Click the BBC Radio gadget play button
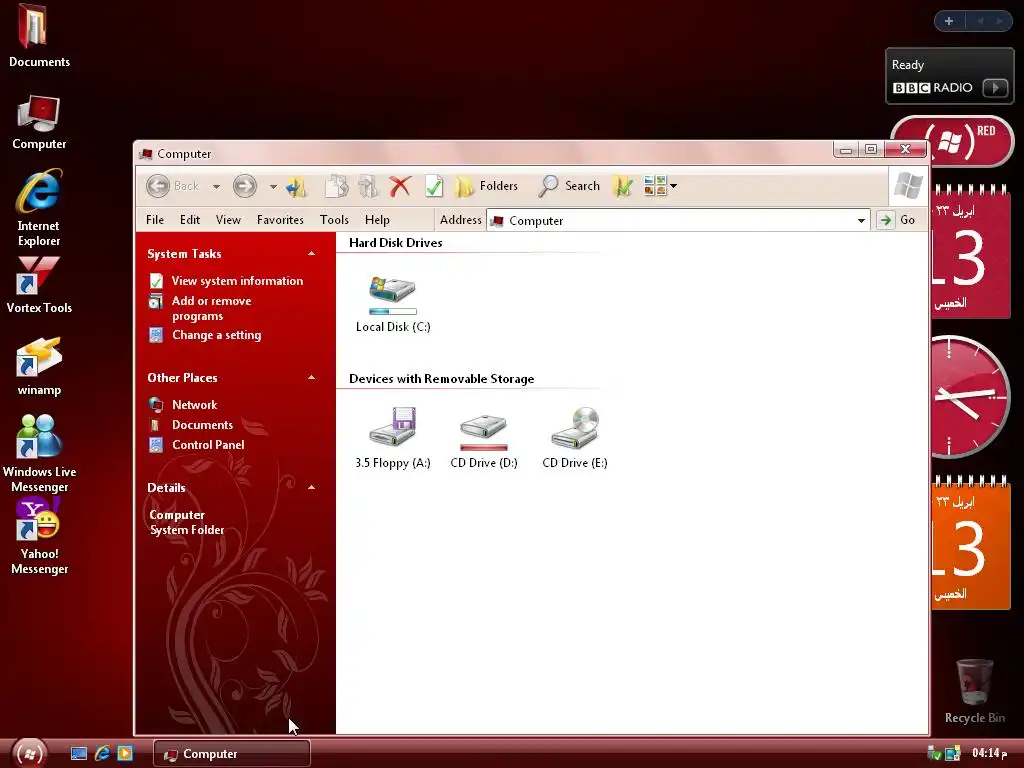The image size is (1024, 768). (x=995, y=88)
